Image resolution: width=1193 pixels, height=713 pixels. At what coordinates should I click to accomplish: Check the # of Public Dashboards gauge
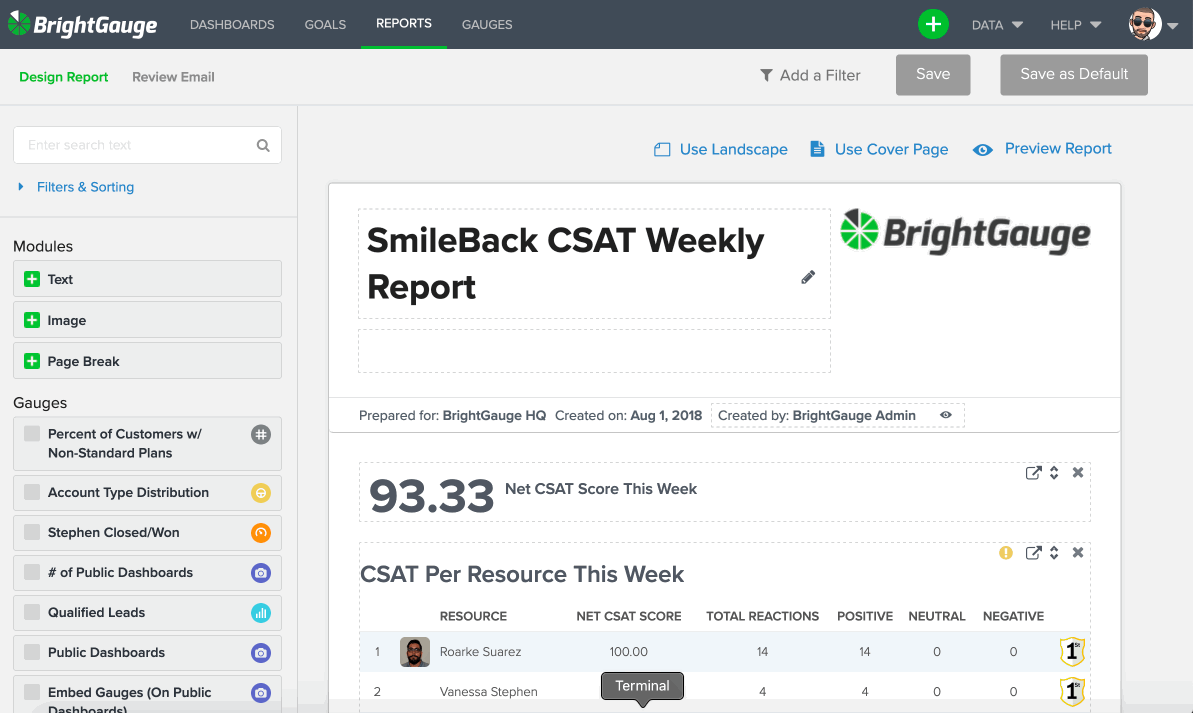(x=32, y=572)
